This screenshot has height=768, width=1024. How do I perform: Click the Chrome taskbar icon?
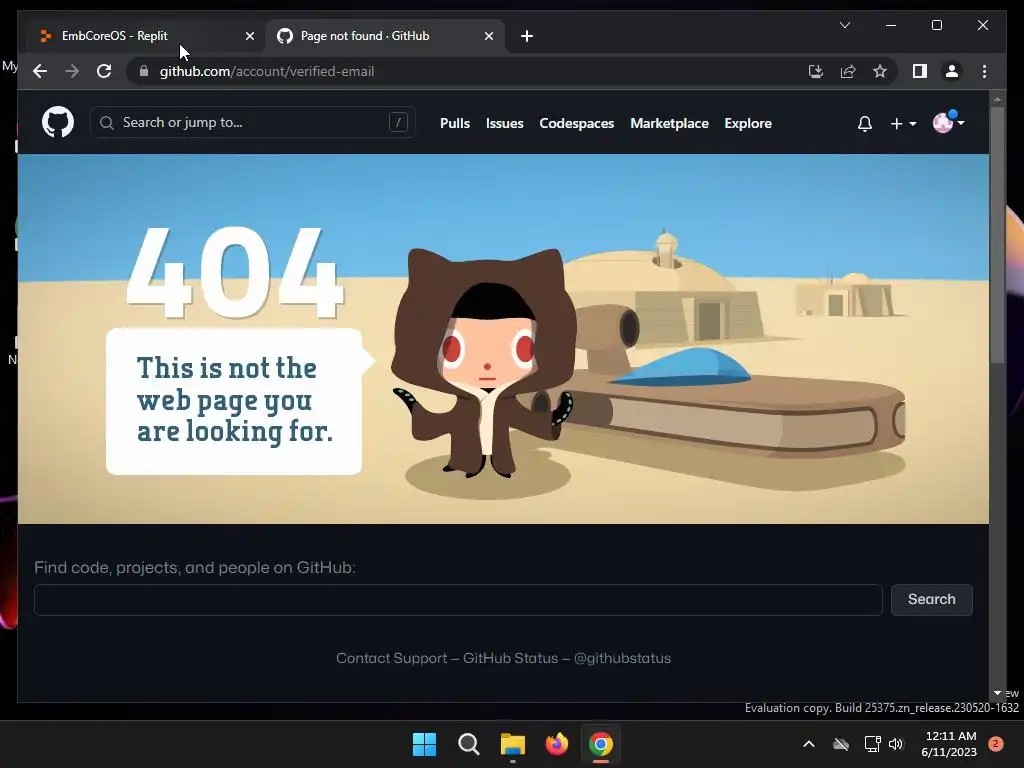pyautogui.click(x=601, y=744)
